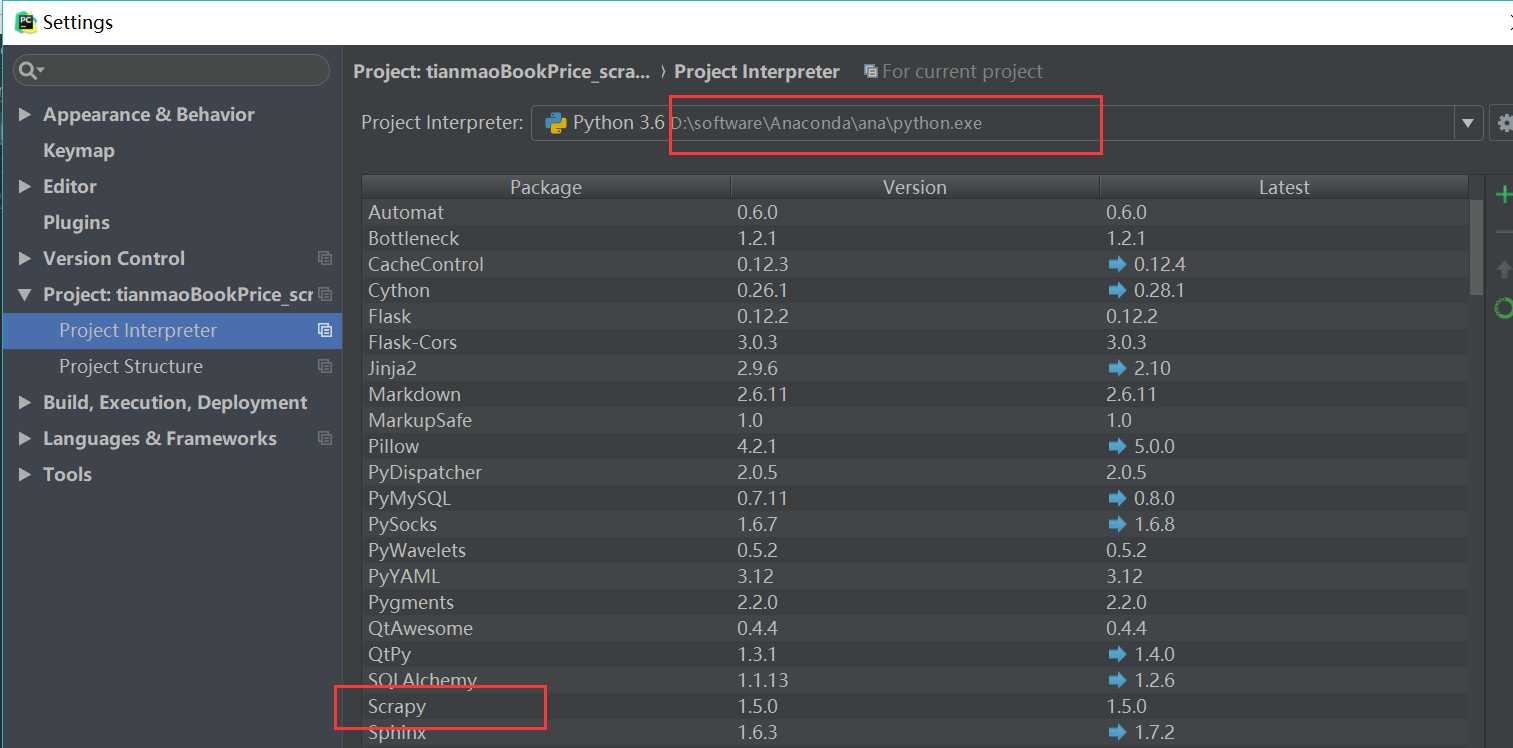The height and width of the screenshot is (748, 1513).
Task: Select the PyYAML package row
Action: pyautogui.click(x=915, y=576)
